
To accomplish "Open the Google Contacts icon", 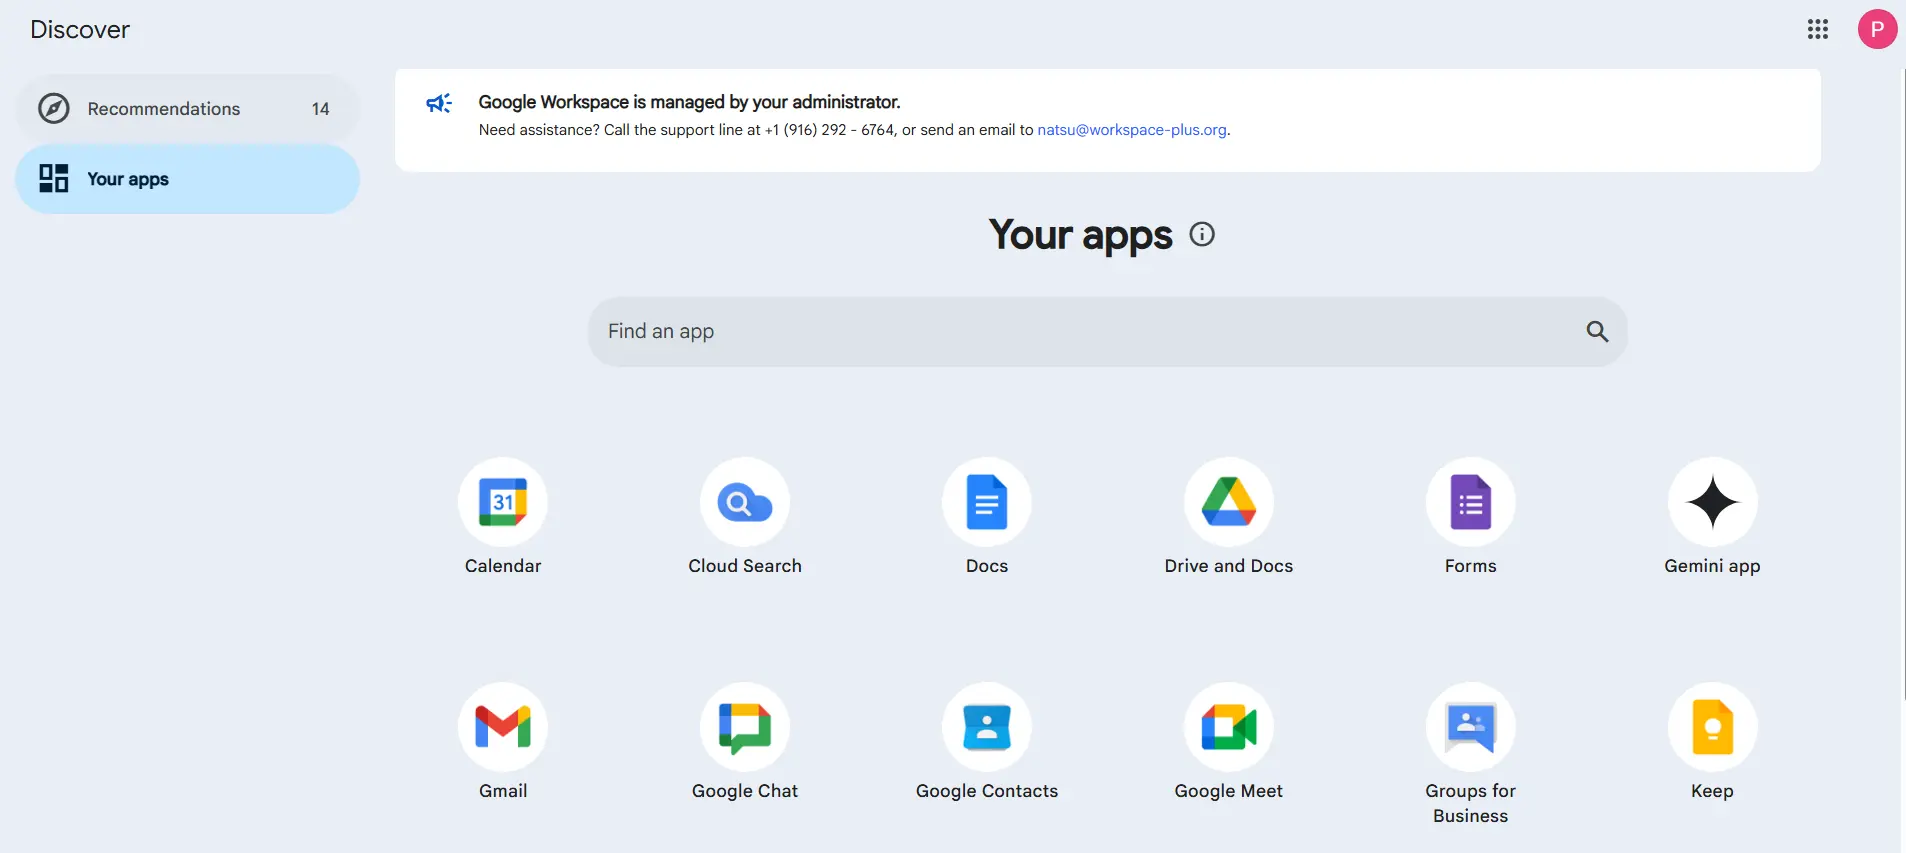I will point(987,727).
